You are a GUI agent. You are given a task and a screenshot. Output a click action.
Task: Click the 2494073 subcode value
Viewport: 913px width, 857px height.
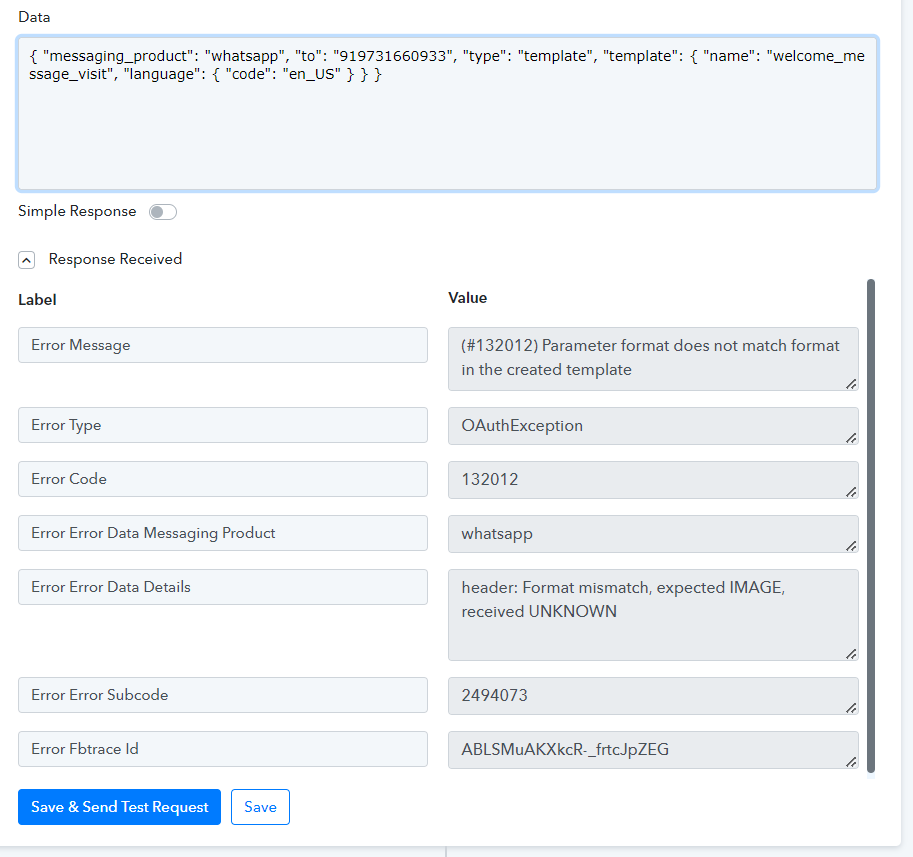click(653, 696)
